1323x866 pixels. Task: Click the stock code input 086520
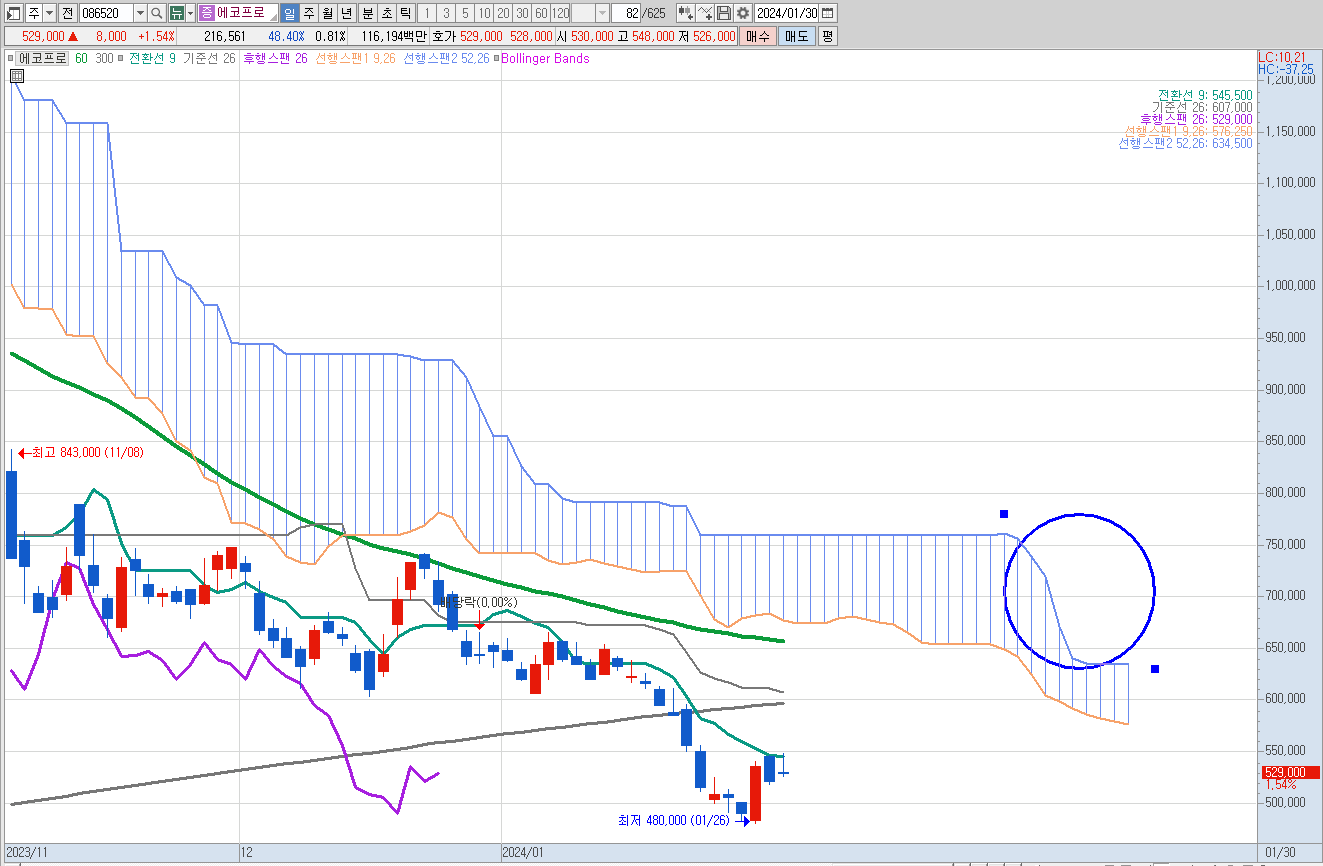coord(106,13)
